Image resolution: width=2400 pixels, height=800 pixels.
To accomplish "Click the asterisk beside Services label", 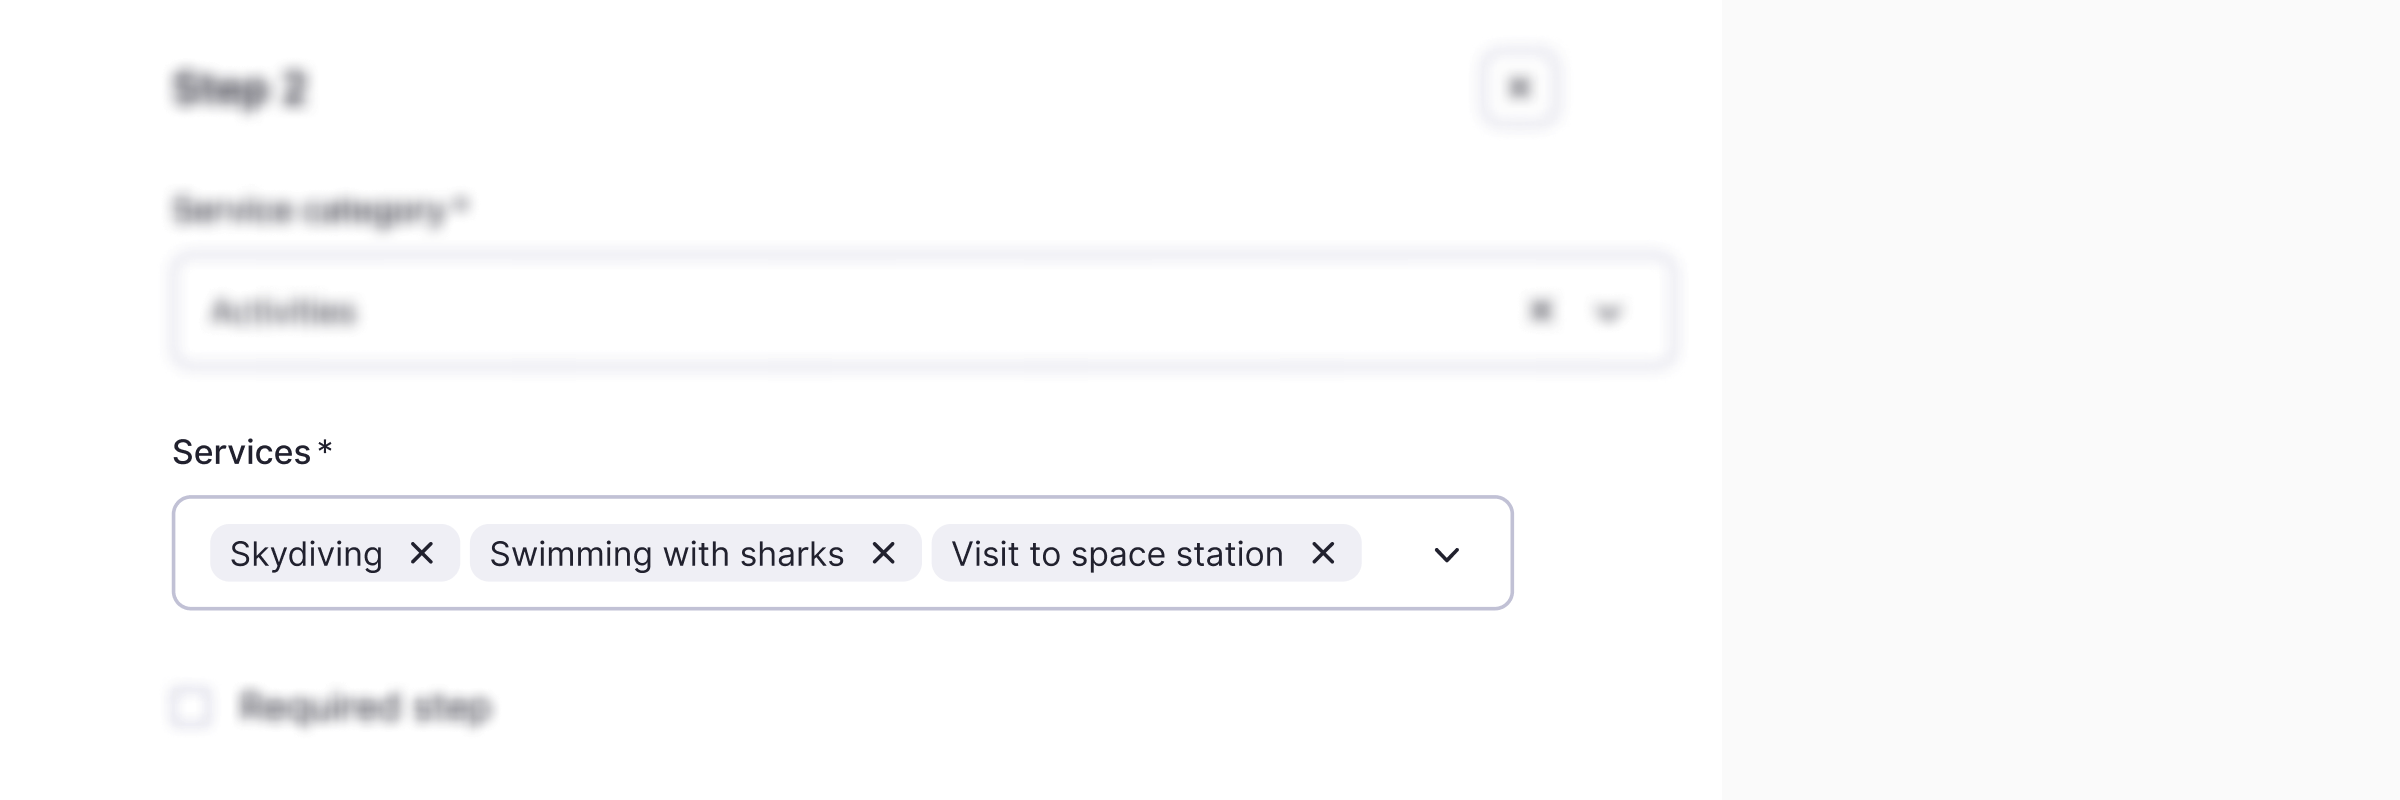I will [325, 449].
